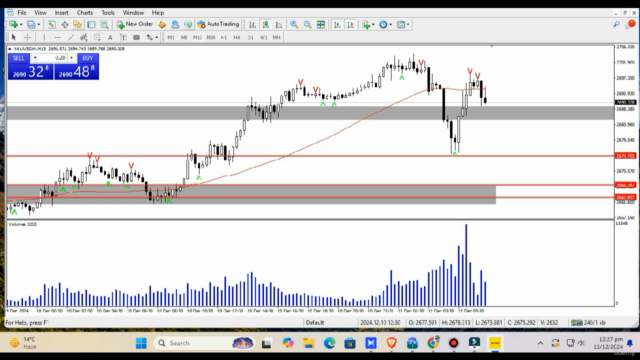Click the SELL one-click trading button
This screenshot has height=360, width=640.
[x=19, y=58]
